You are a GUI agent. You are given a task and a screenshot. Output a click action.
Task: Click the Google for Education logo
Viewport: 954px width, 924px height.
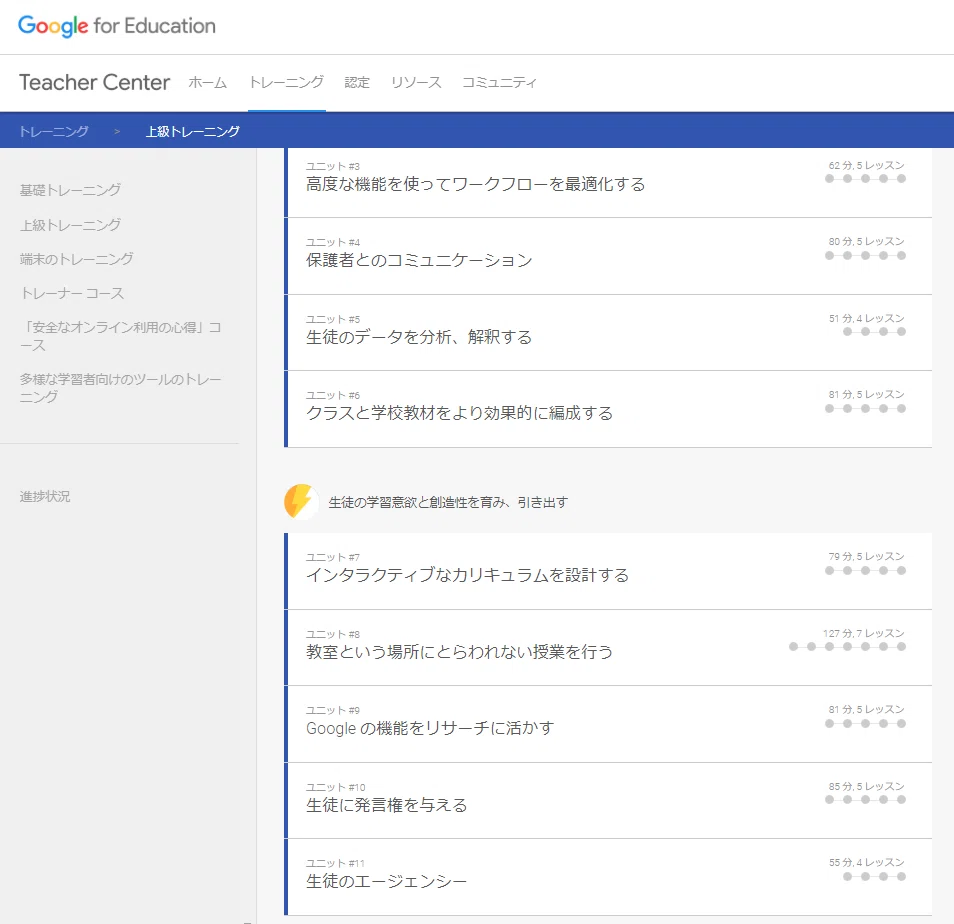tap(117, 26)
